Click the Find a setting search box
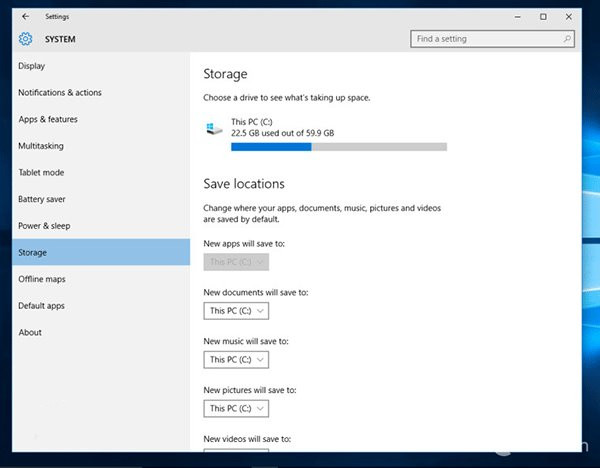Image resolution: width=600 pixels, height=468 pixels. [485, 39]
